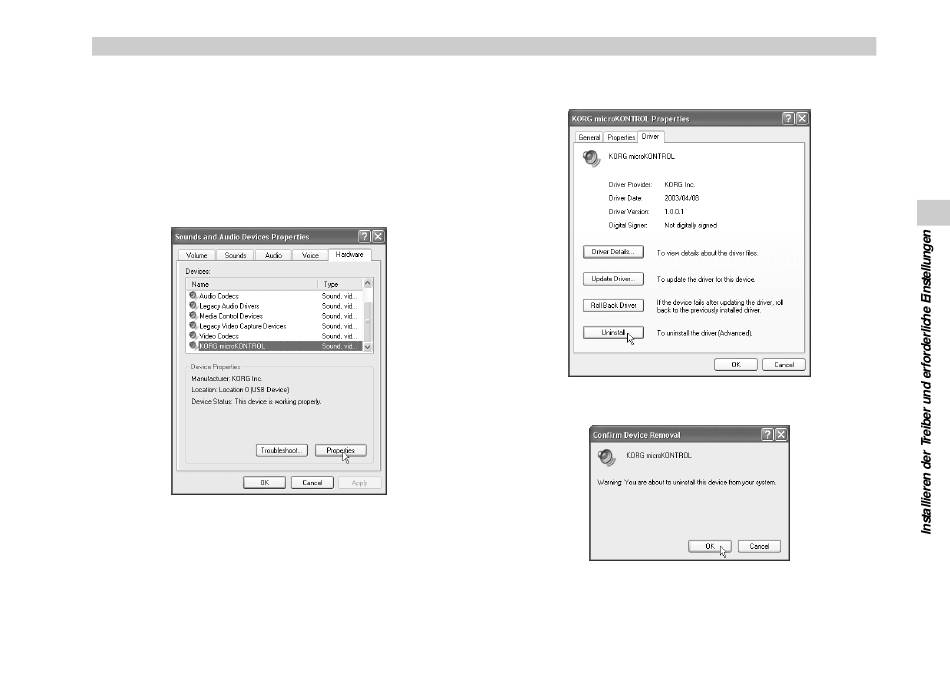Viewport: 950px width, 675px height.
Task: Click OK in Sounds and Audio Devices Properties
Action: [264, 482]
